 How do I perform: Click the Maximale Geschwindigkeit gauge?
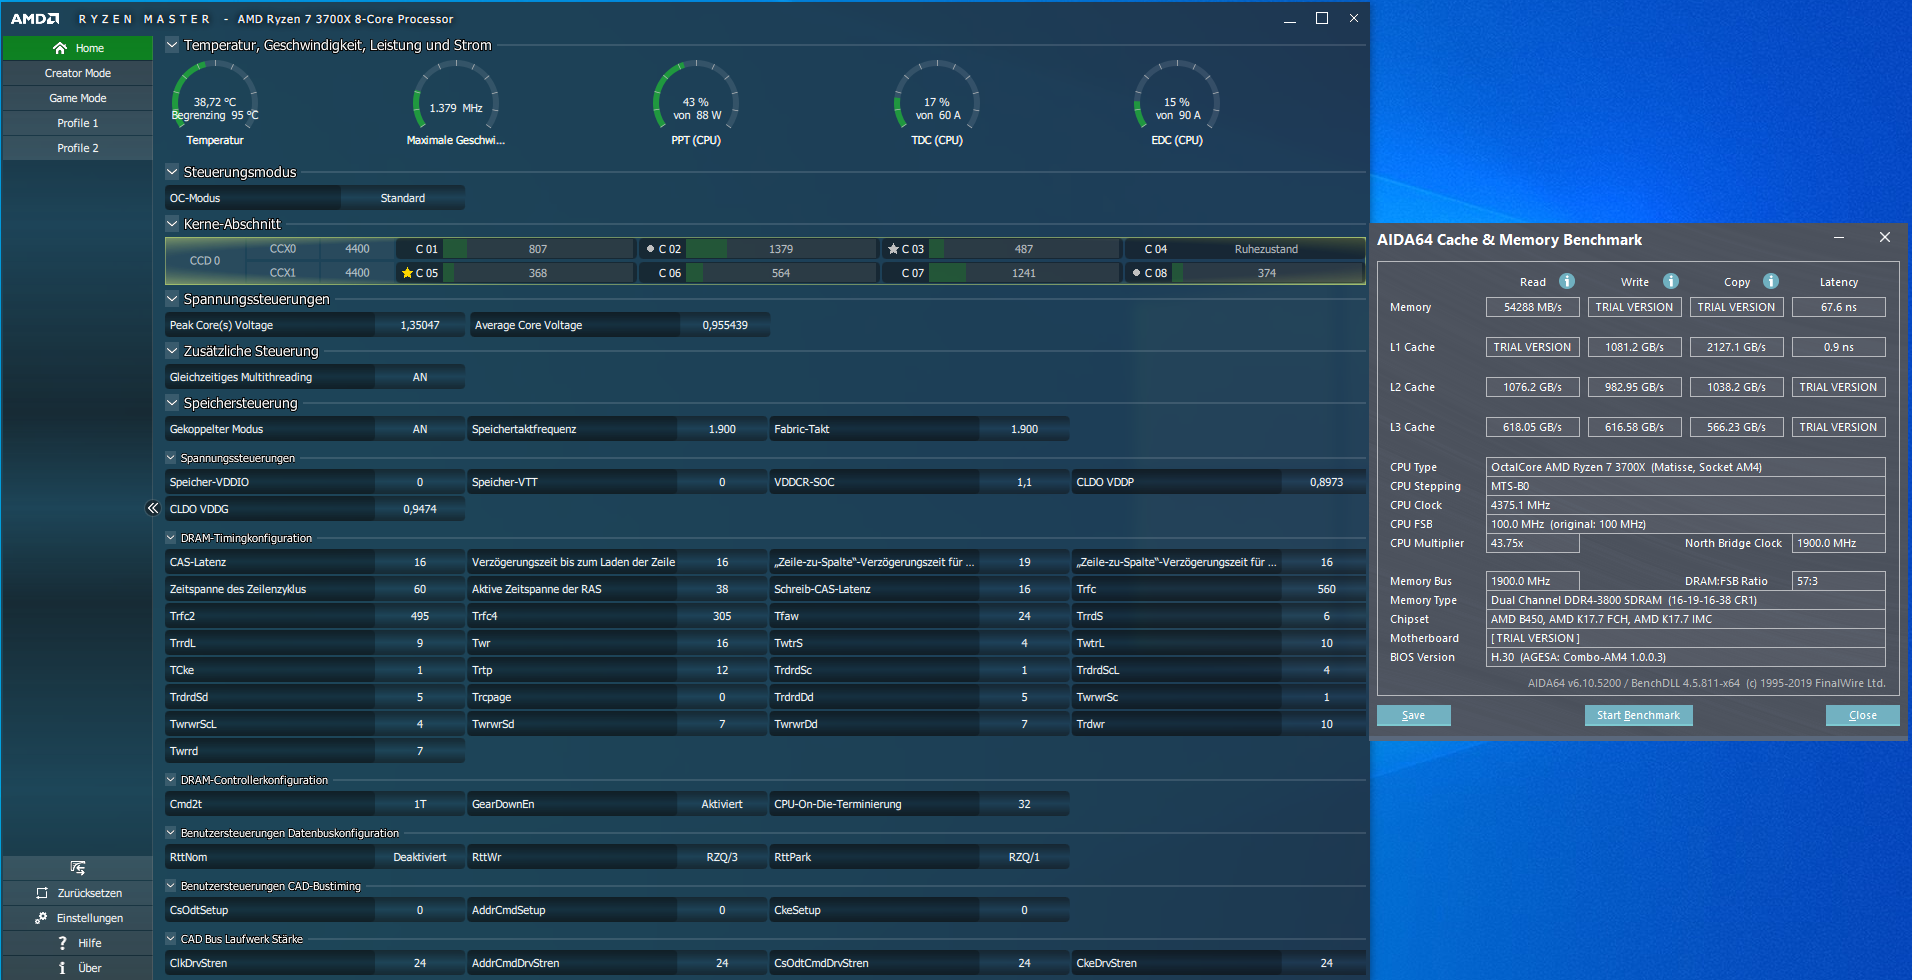point(456,103)
